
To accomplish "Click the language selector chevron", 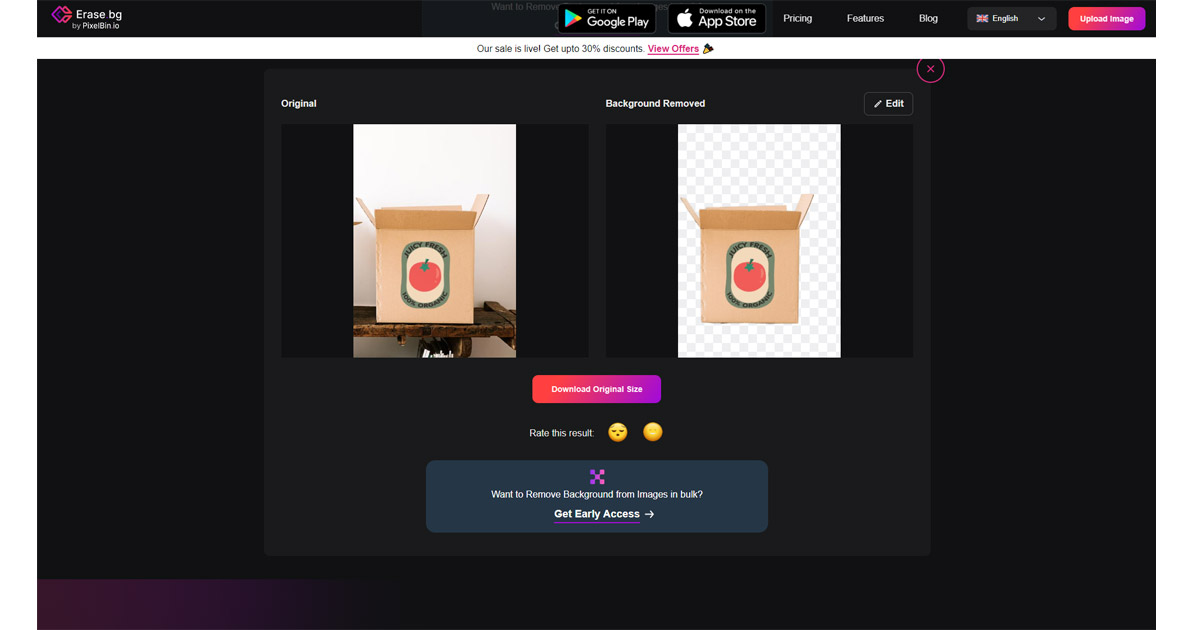I will click(x=1041, y=19).
